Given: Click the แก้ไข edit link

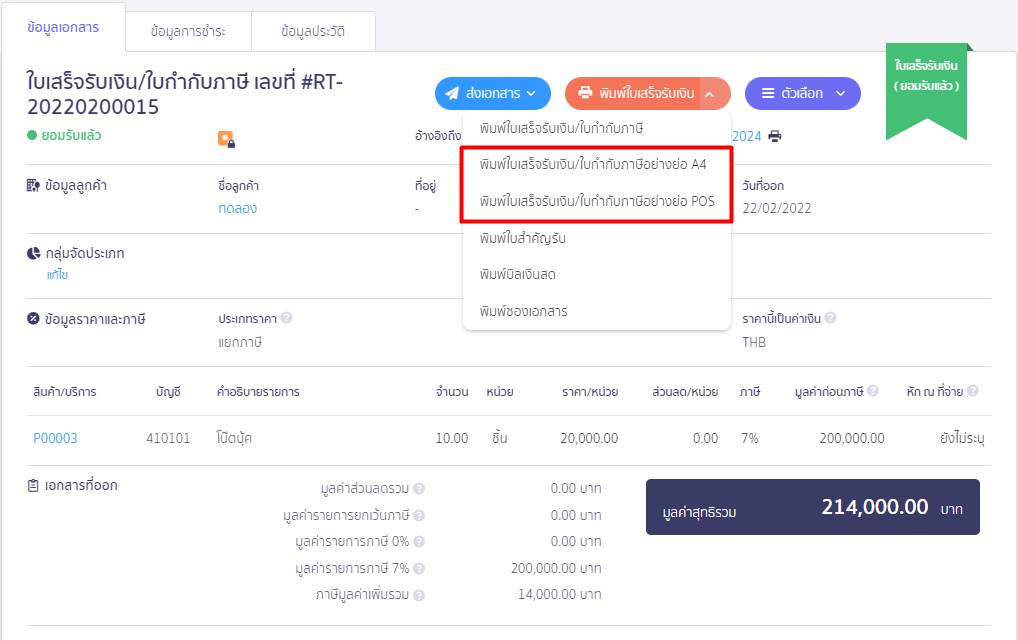Looking at the screenshot, I should [57, 275].
